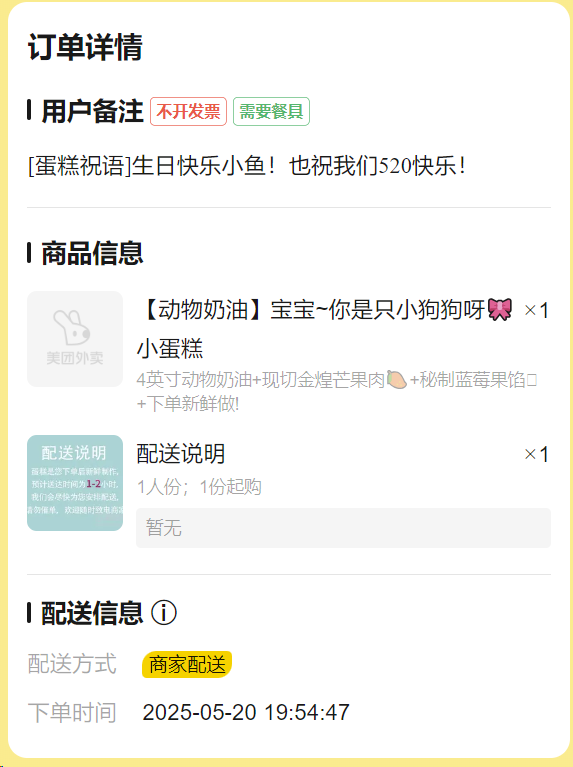The image size is (573, 767).
Task: Select the order time 2025-05-20 19:54:47
Action: pyautogui.click(x=246, y=712)
